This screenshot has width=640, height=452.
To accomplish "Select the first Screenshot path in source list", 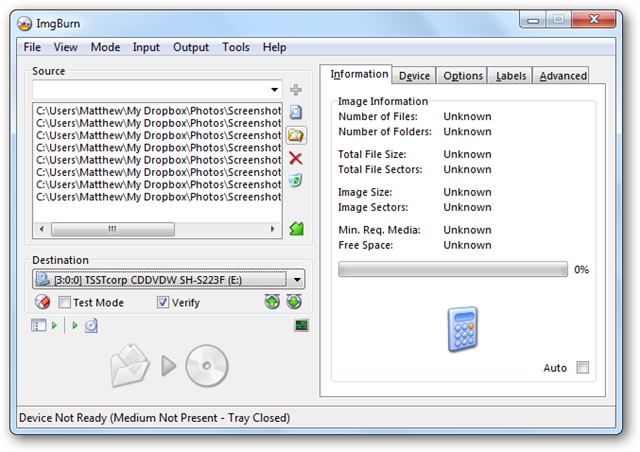I will point(158,111).
